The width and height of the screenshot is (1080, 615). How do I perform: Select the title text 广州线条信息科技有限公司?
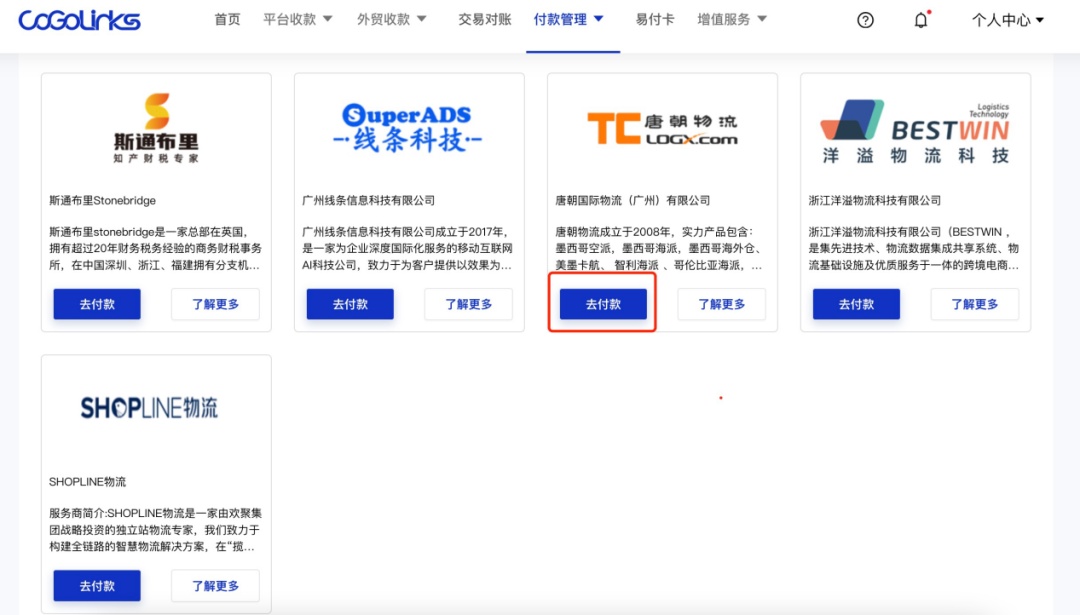[x=368, y=200]
